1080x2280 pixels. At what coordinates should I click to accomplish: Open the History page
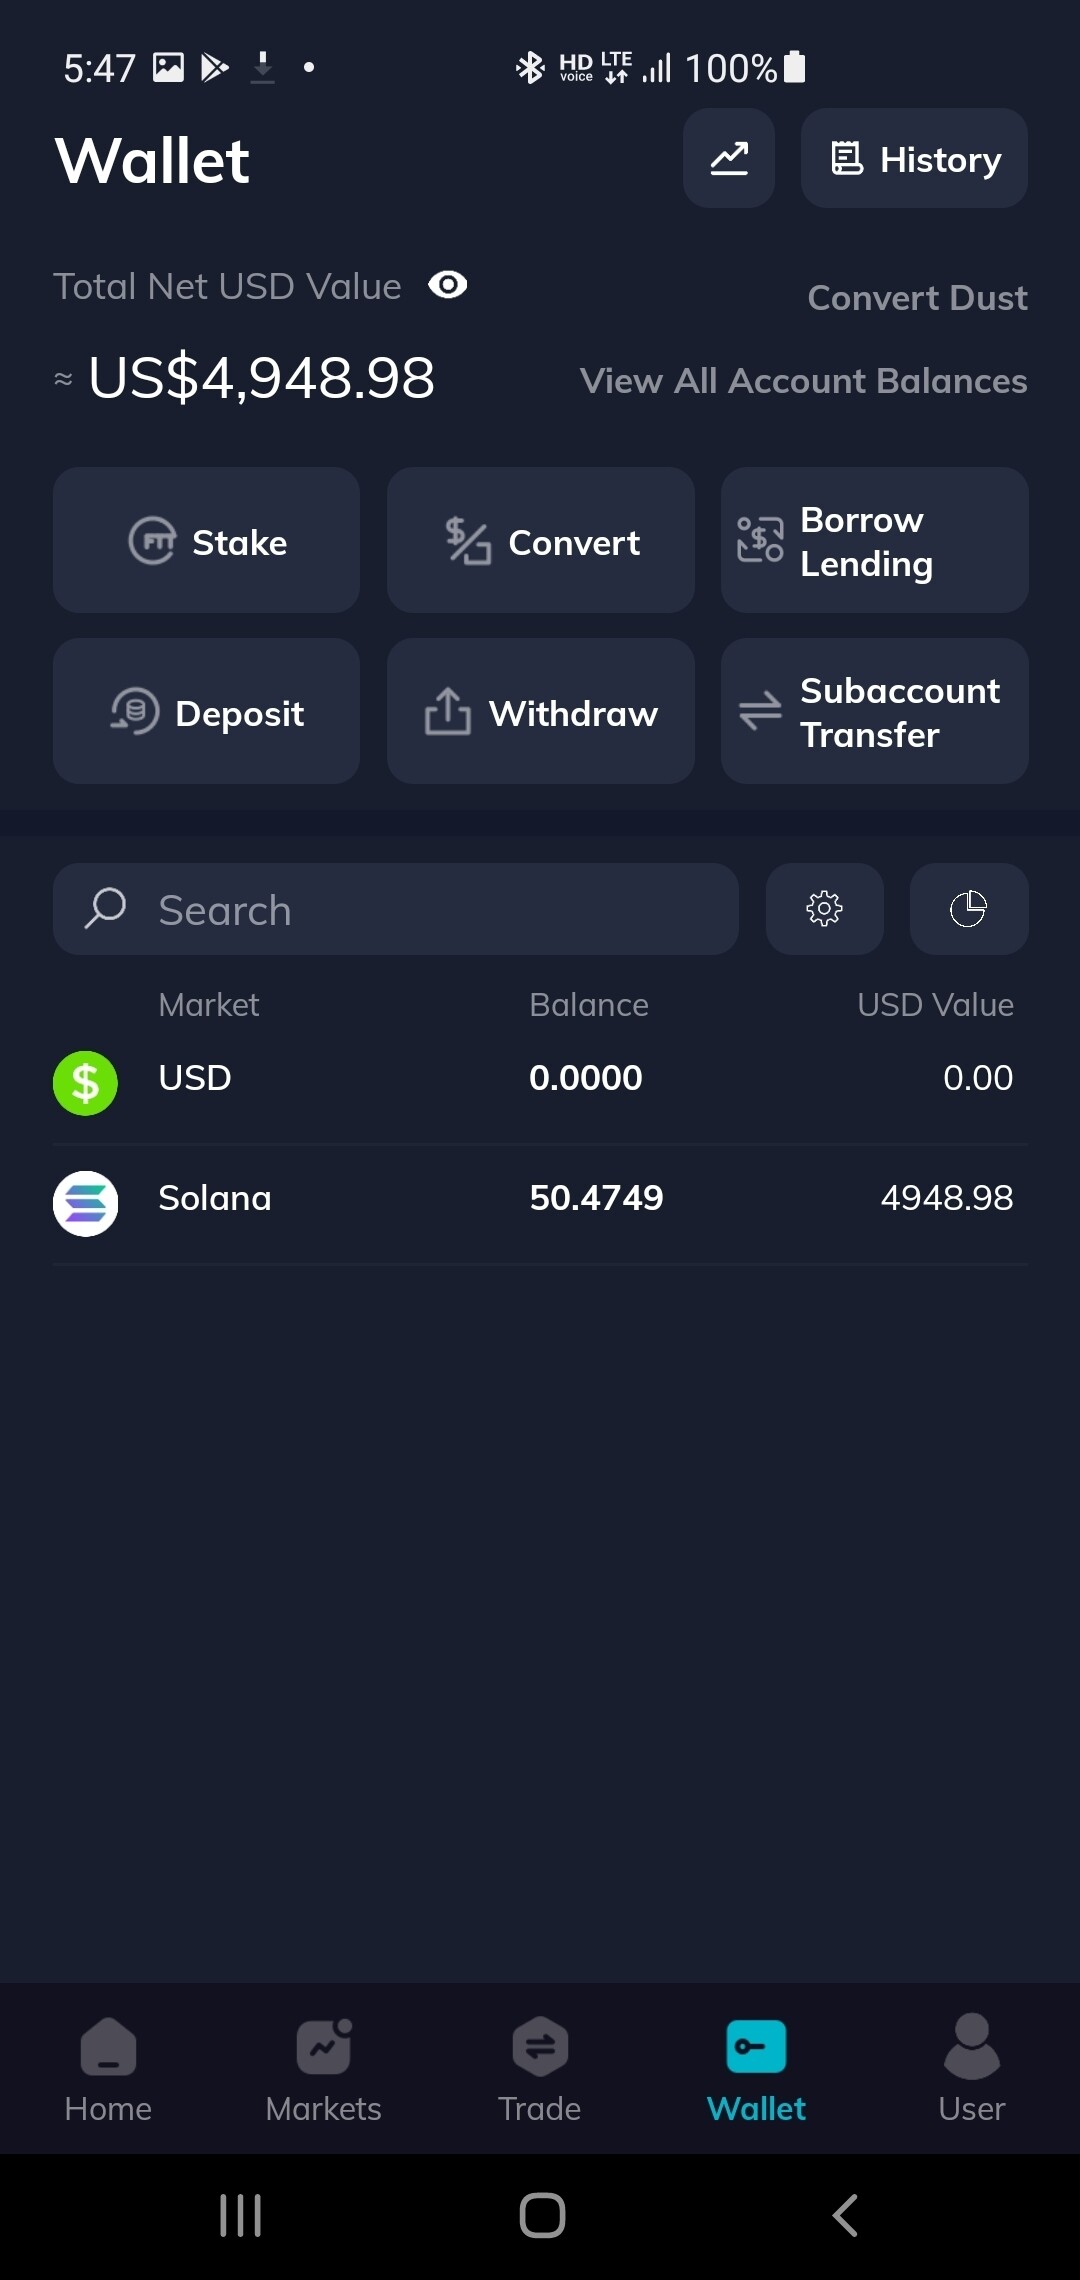(914, 158)
